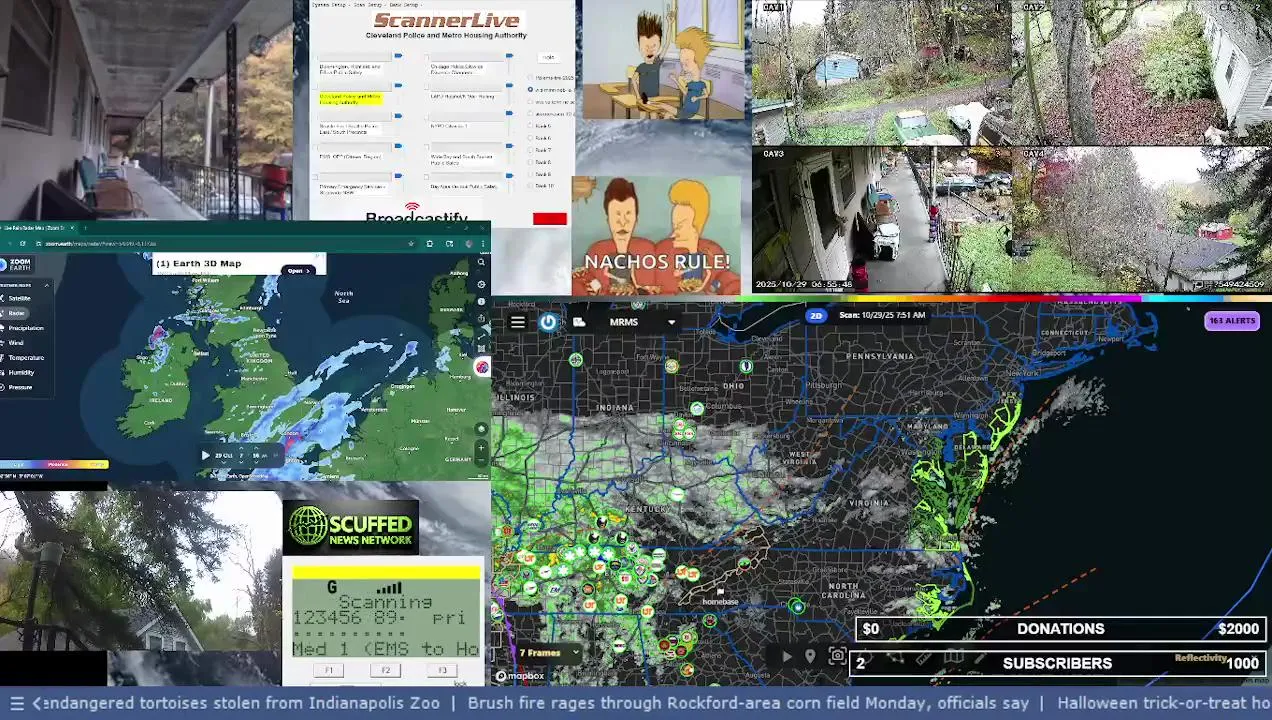Adjust the Cleveland Police channel blue slider
The image size is (1272, 720).
[x=398, y=86]
